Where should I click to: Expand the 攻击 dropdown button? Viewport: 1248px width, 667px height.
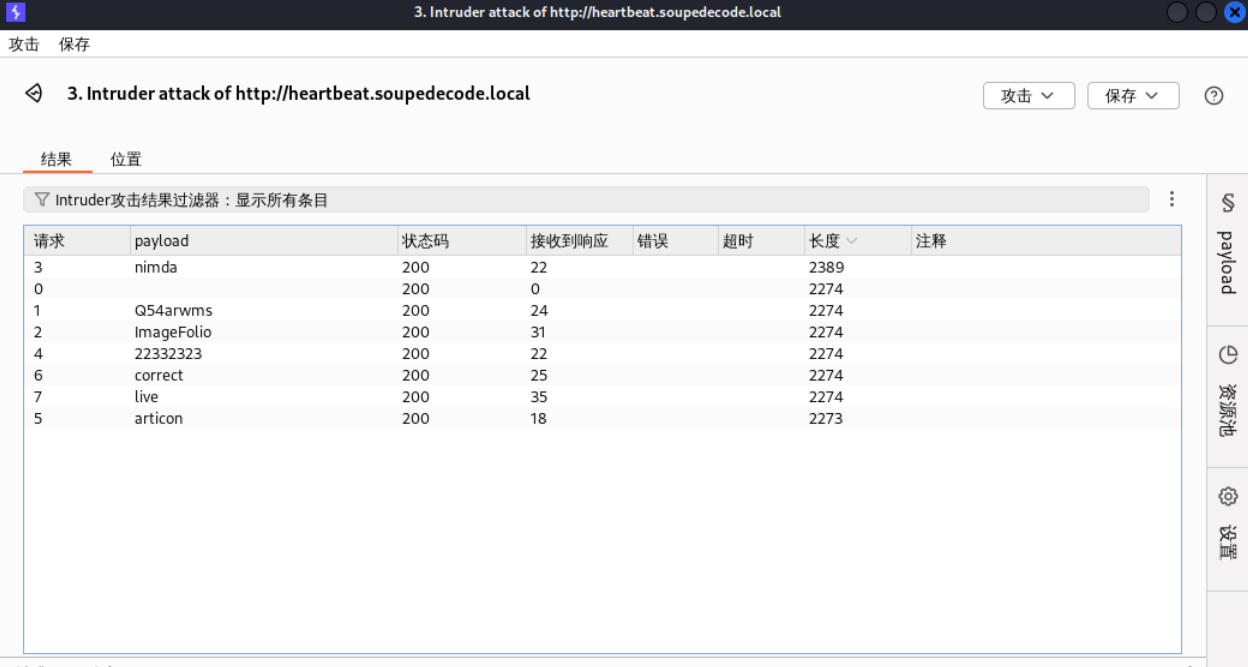pos(1028,96)
